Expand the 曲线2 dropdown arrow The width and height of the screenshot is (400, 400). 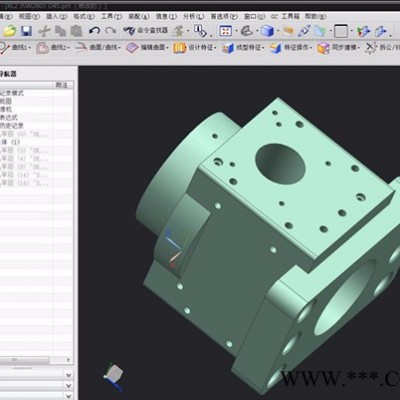tap(68, 48)
